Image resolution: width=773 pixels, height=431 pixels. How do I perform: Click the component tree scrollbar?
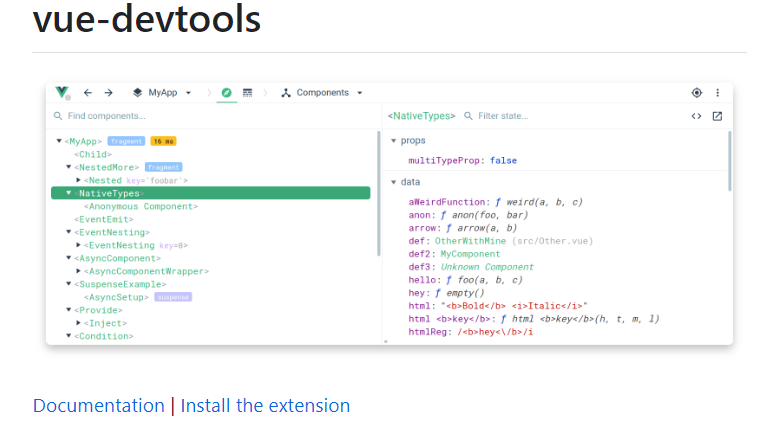click(x=379, y=193)
